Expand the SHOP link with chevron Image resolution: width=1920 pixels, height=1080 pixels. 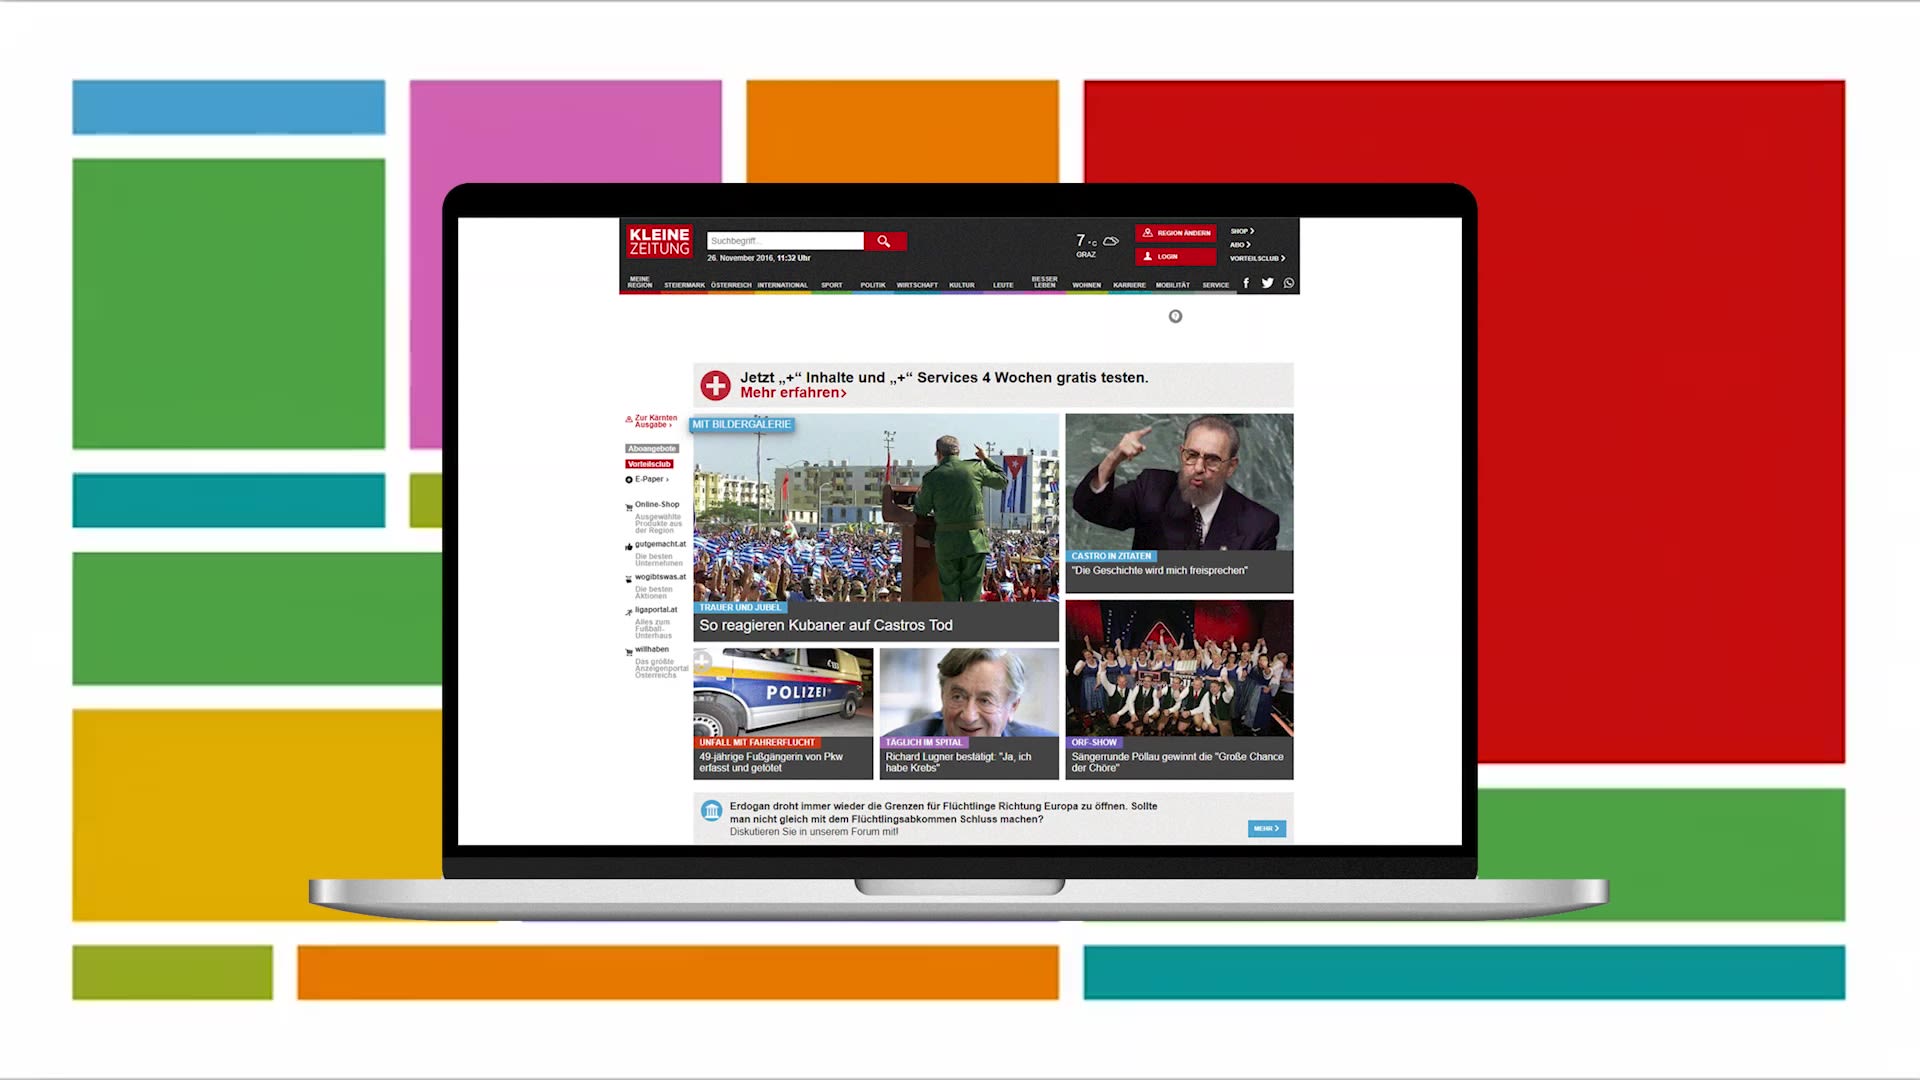click(x=1242, y=231)
